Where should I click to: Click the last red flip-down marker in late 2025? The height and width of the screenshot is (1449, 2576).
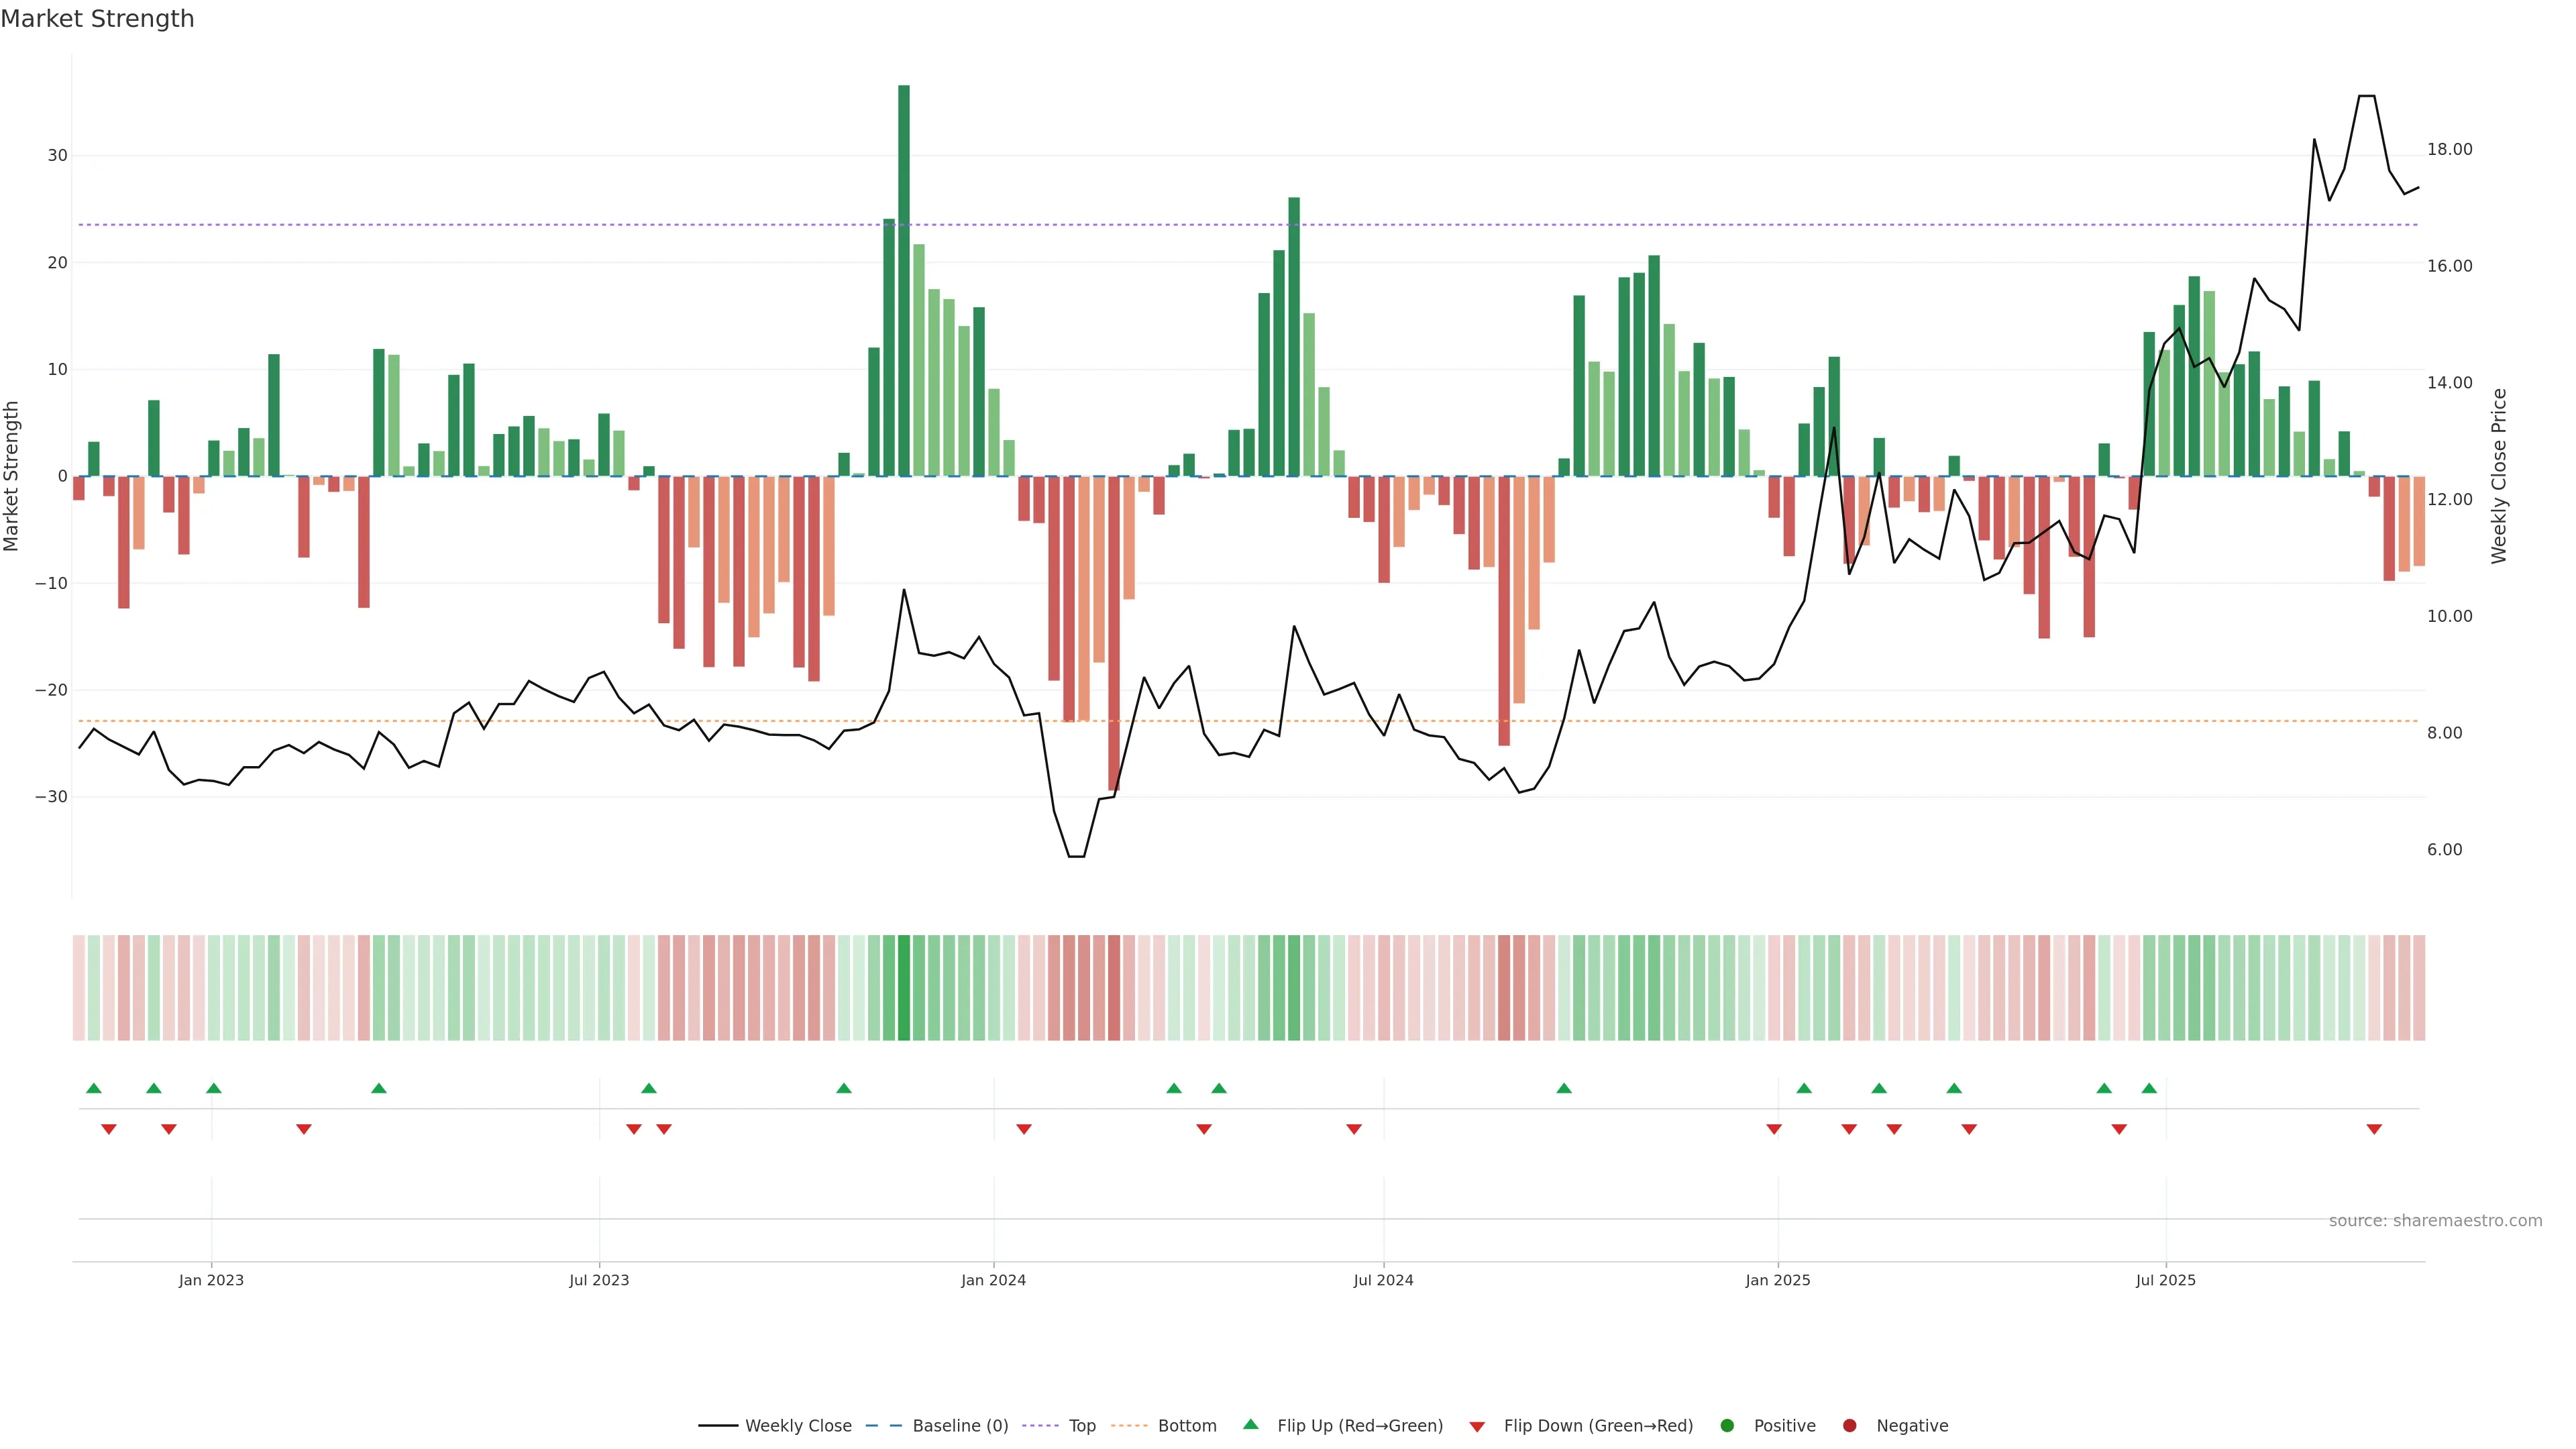click(x=2374, y=1129)
